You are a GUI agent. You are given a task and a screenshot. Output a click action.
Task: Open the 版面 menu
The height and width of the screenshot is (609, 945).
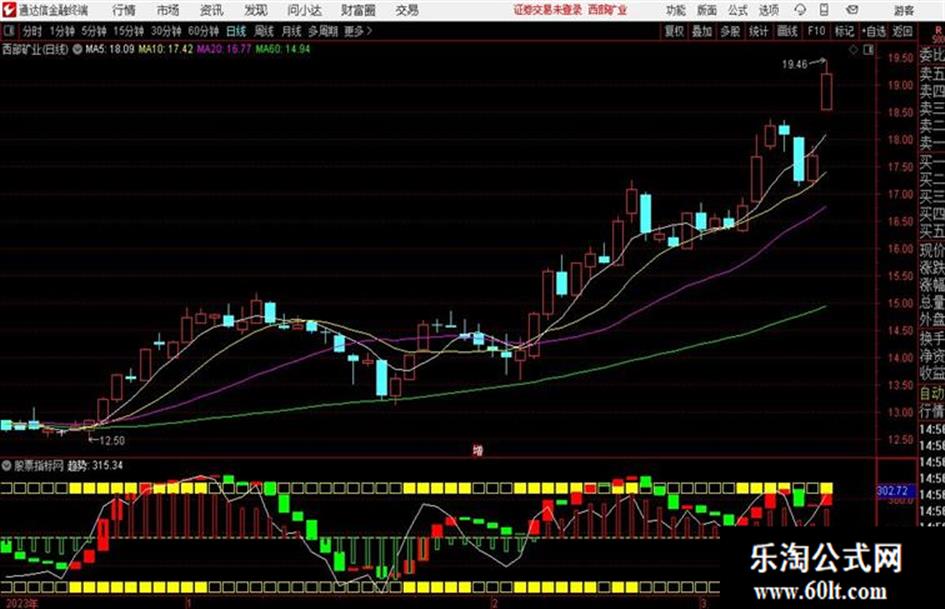pos(707,10)
